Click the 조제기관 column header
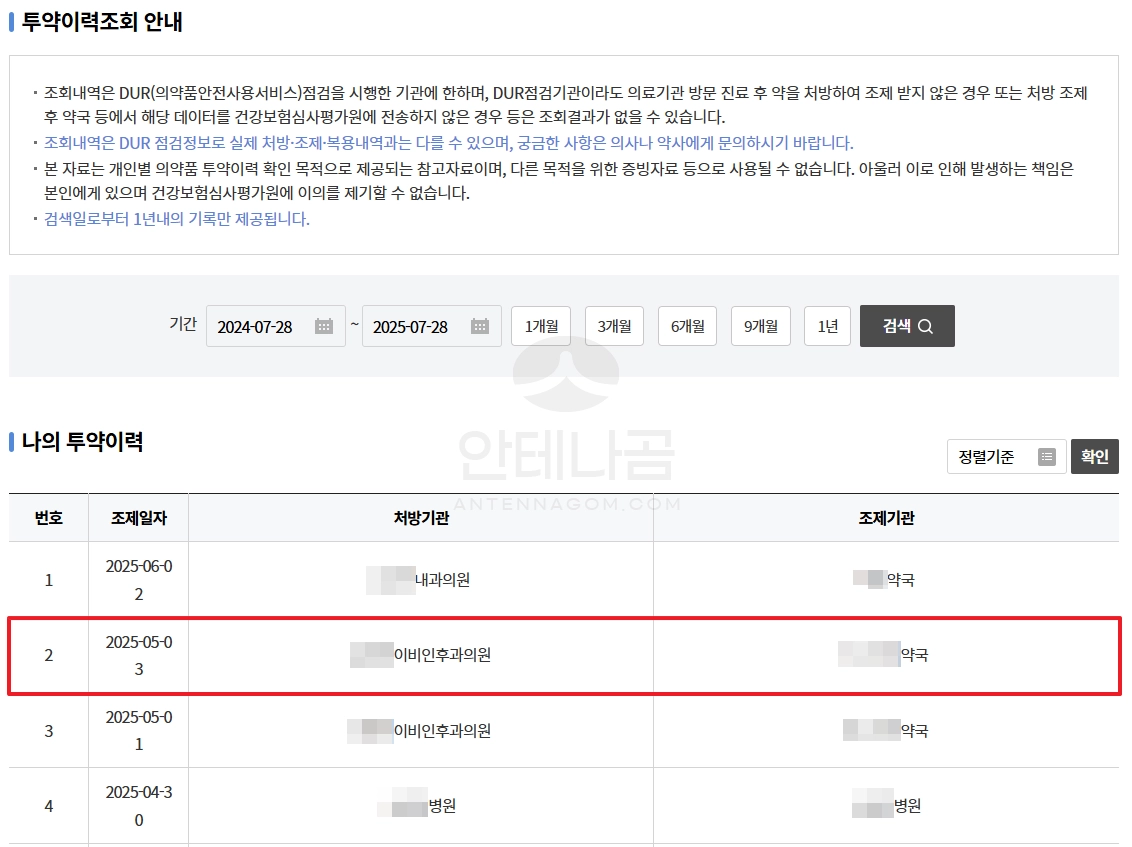1132x847 pixels. click(886, 518)
